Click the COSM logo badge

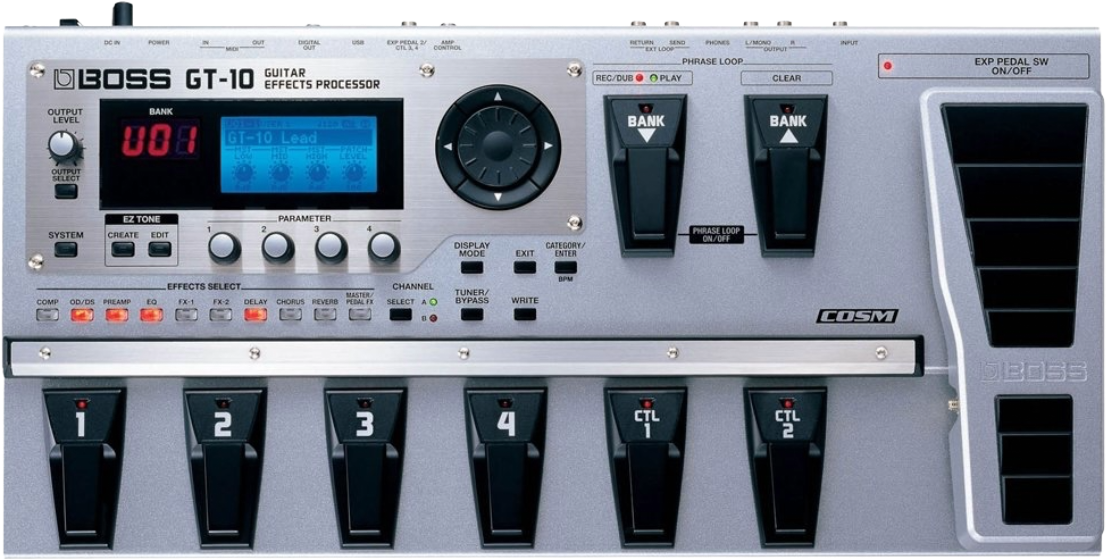coord(857,316)
